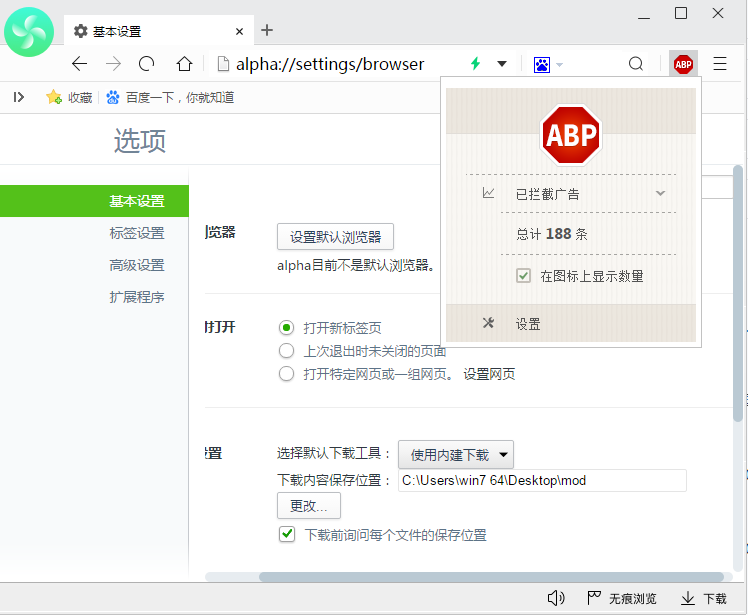Click the 总计 188 条 text
The image size is (748, 615).
click(x=552, y=234)
